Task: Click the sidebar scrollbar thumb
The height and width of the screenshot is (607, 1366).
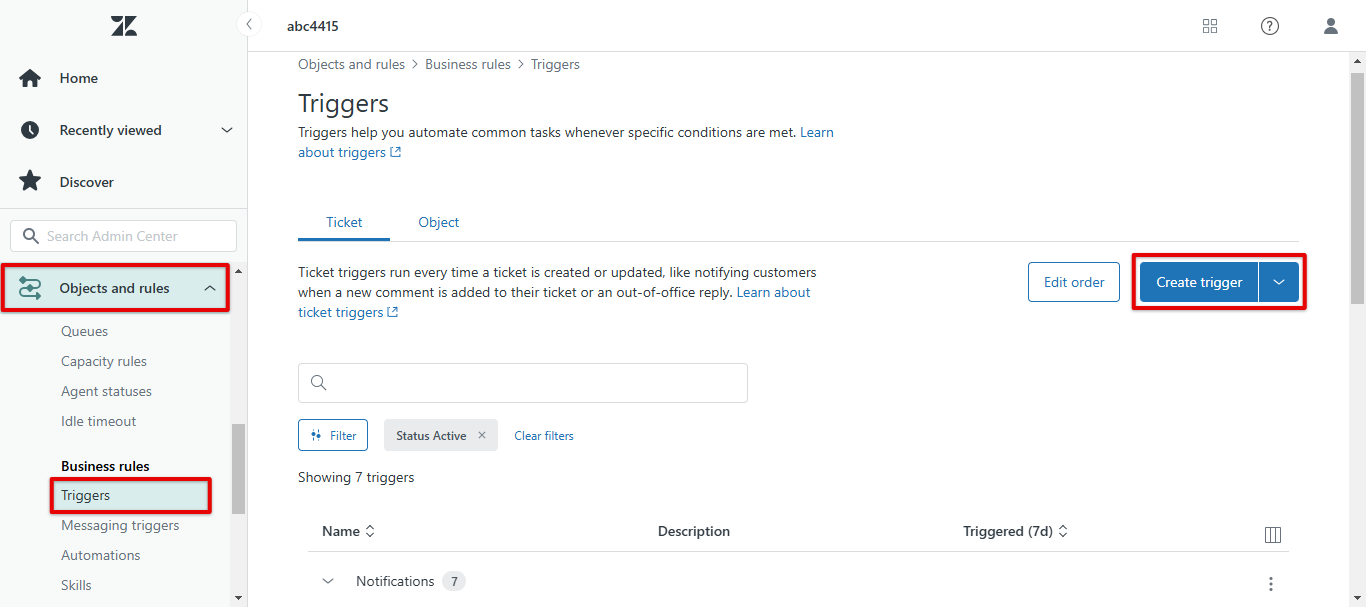Action: 238,468
